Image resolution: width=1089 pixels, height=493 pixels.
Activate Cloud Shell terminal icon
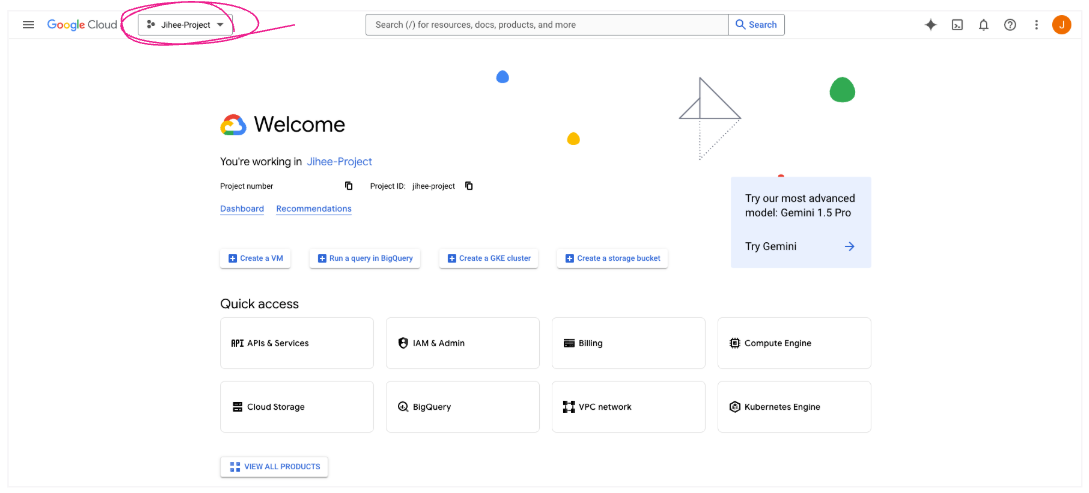(x=957, y=25)
